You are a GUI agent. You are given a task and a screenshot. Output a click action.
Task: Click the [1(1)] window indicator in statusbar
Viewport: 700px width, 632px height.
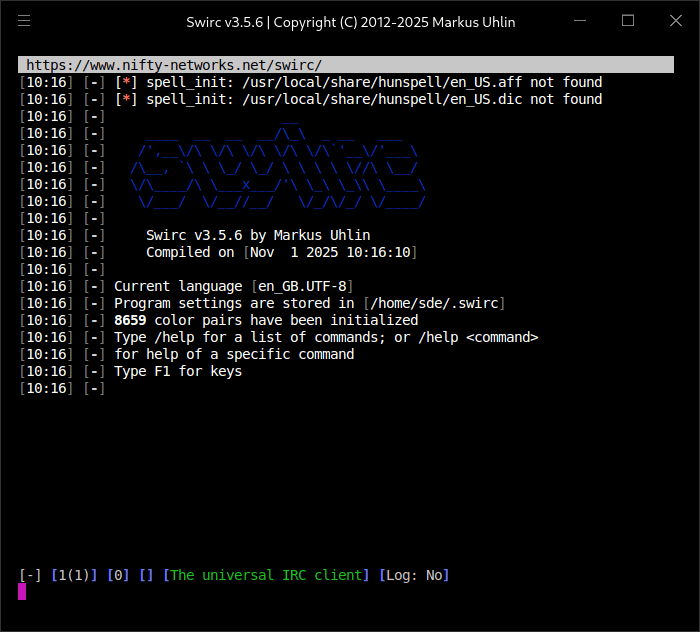[74, 575]
